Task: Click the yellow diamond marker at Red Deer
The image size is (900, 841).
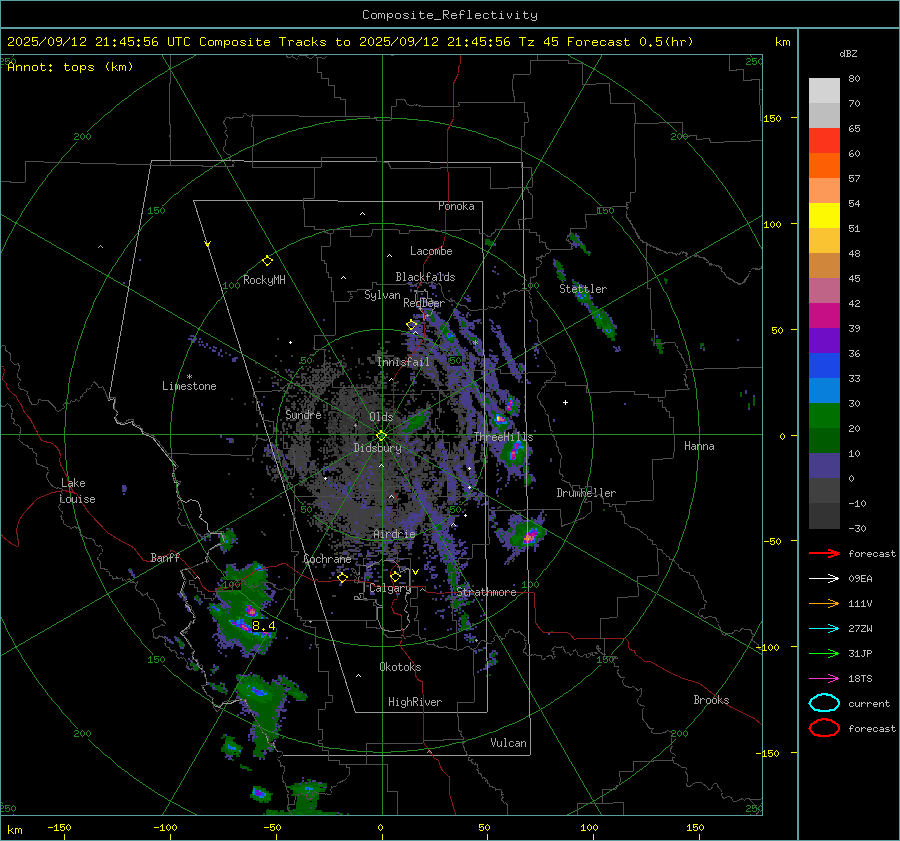Action: 411,325
